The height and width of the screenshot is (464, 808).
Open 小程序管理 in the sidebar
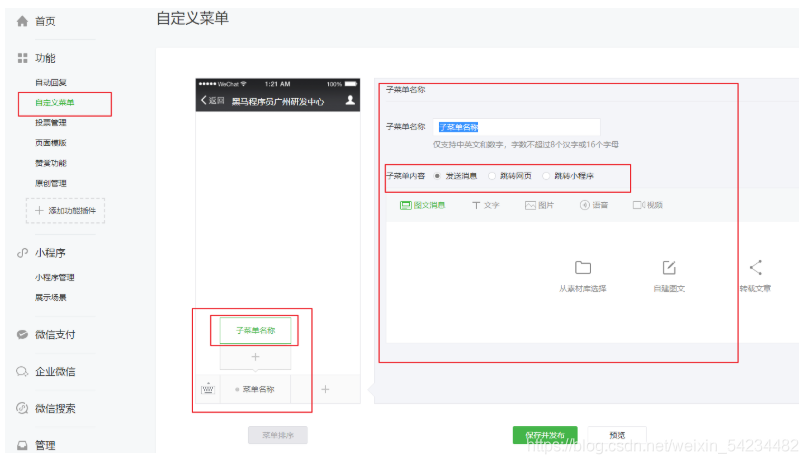coord(55,277)
